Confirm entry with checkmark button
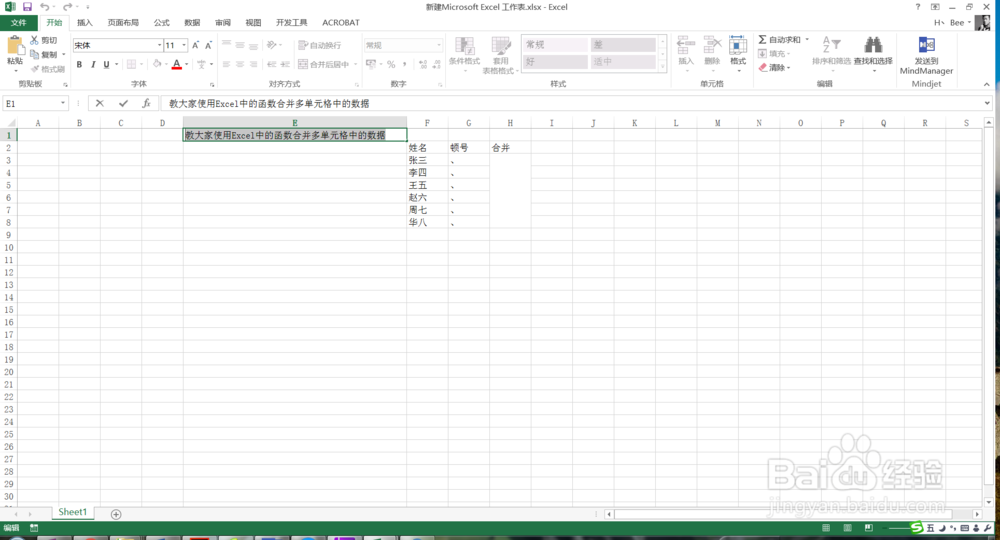 point(123,103)
